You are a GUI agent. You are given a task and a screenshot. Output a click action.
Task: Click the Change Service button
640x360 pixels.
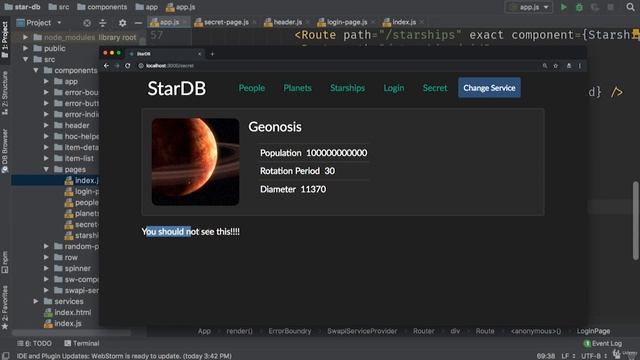pos(489,88)
